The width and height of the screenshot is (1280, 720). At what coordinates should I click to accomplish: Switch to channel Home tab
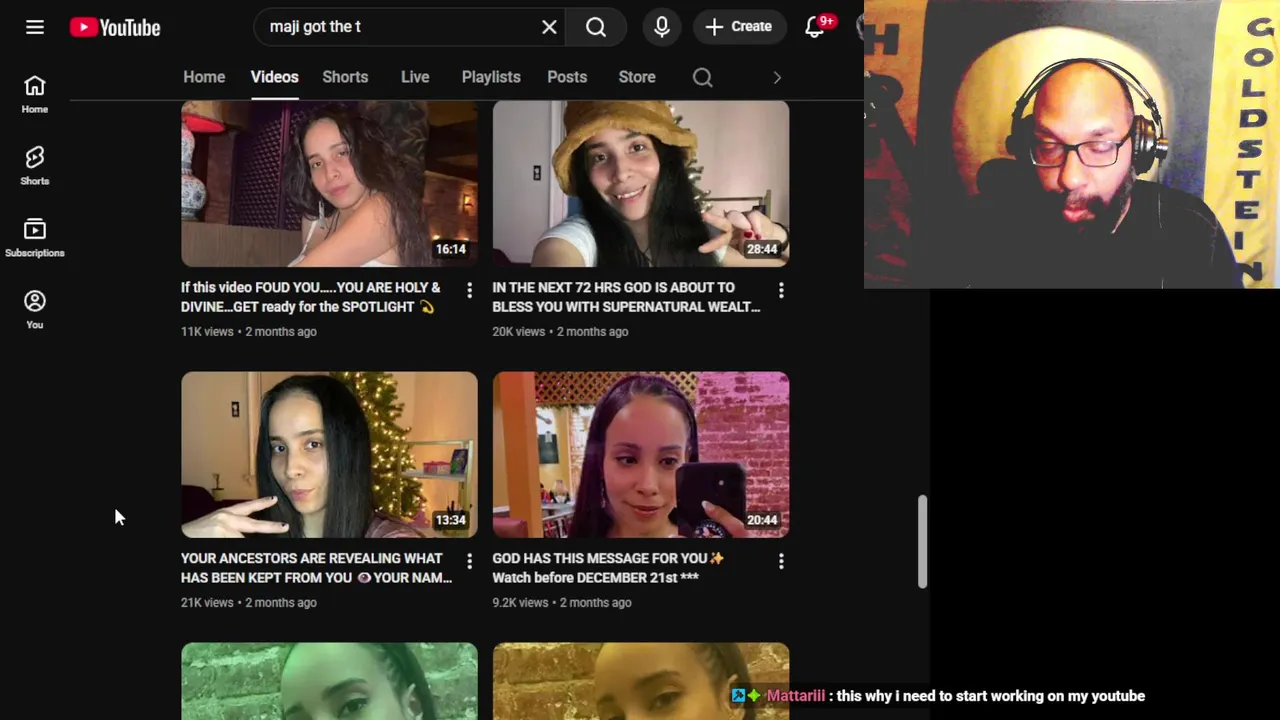pyautogui.click(x=204, y=77)
